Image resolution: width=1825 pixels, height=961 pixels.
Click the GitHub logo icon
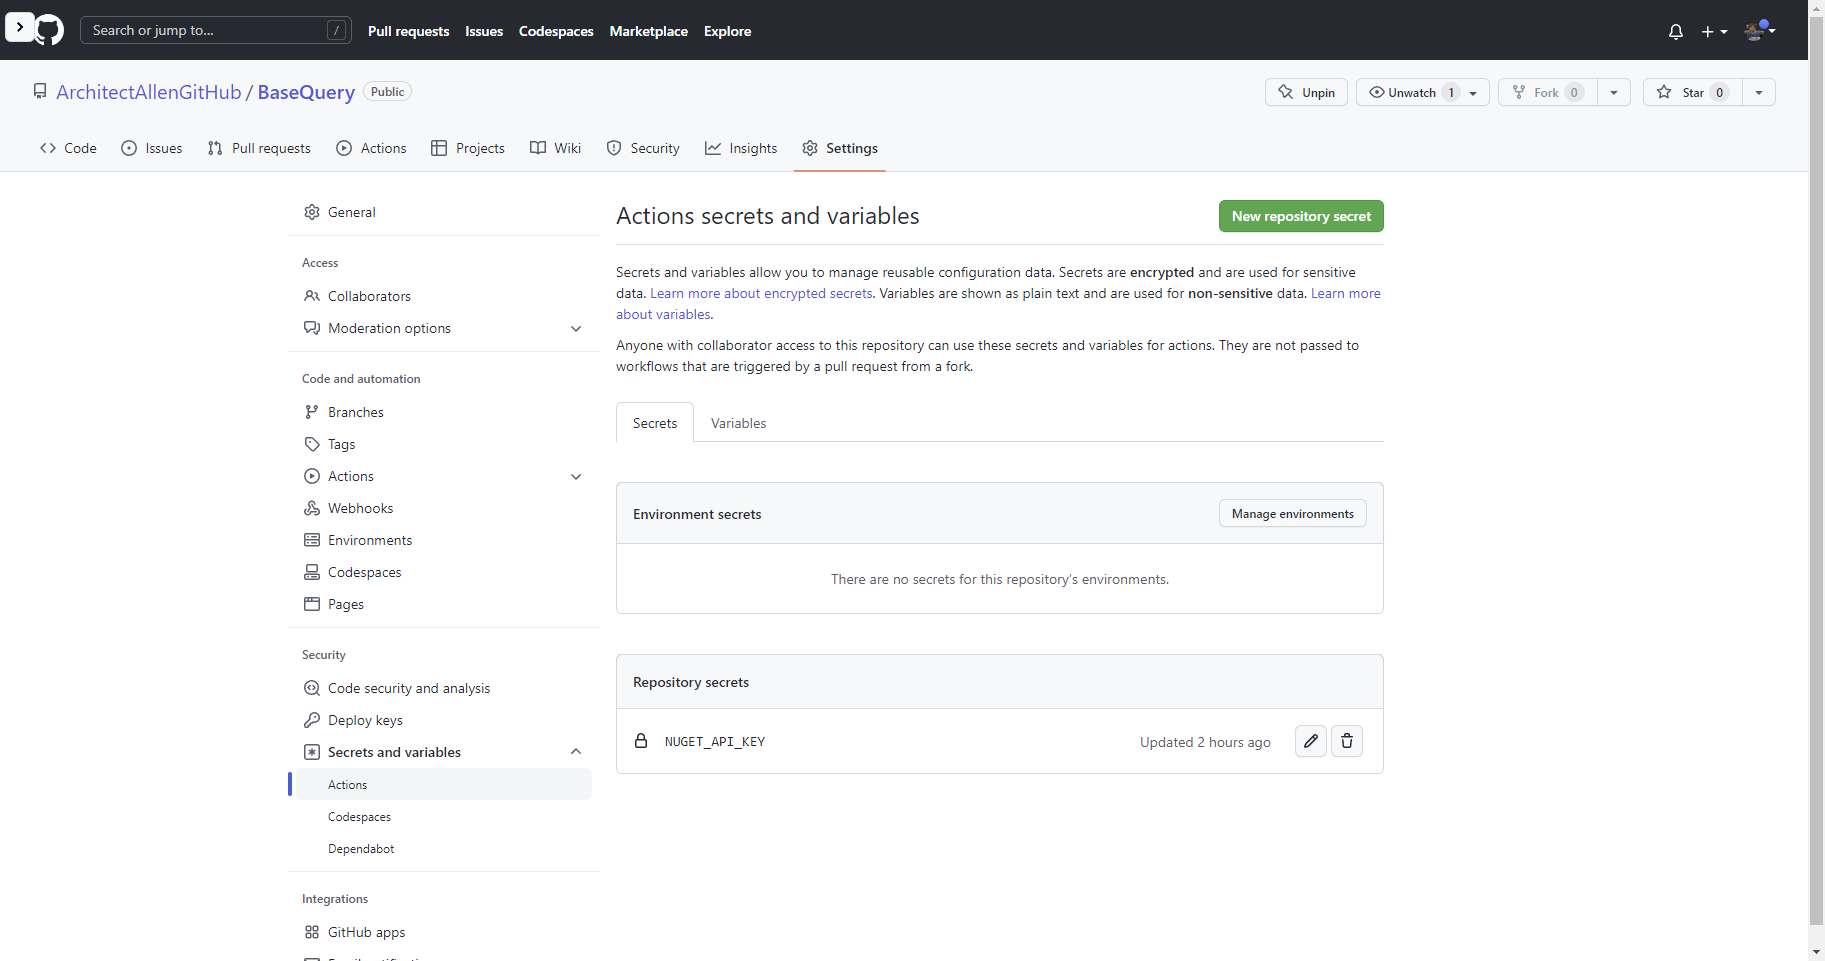(x=49, y=30)
